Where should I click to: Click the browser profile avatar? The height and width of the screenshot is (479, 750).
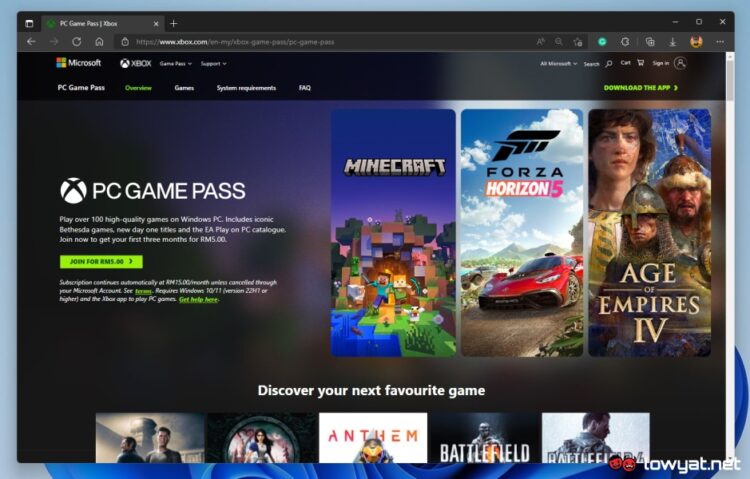[696, 42]
